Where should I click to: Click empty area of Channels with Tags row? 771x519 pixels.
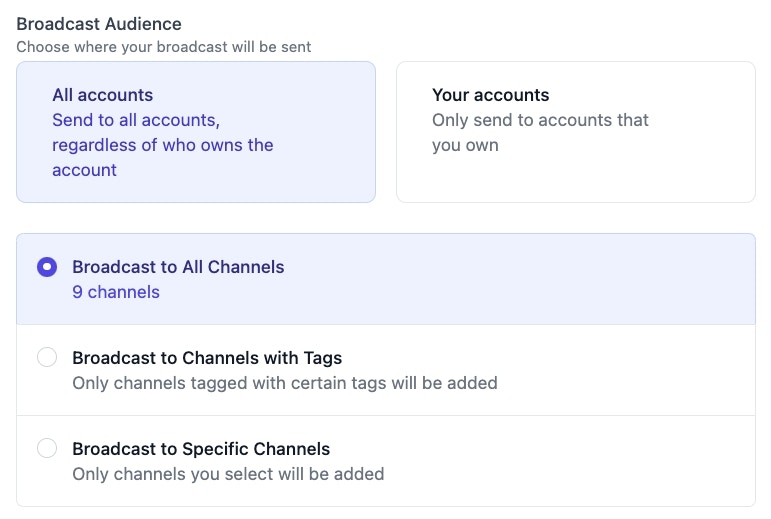(630, 369)
